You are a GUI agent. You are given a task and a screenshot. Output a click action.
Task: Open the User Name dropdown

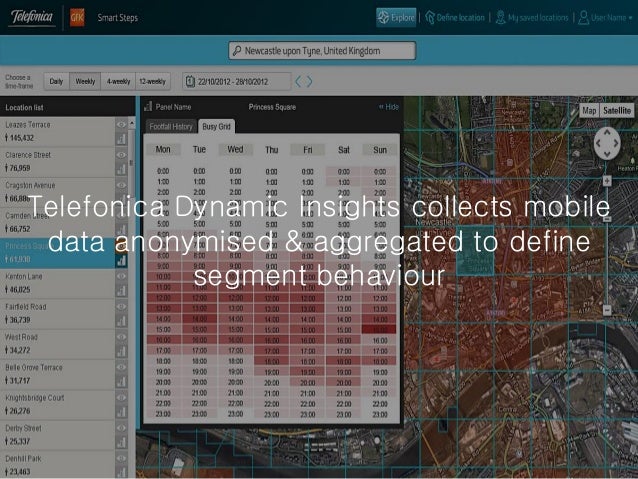point(605,18)
